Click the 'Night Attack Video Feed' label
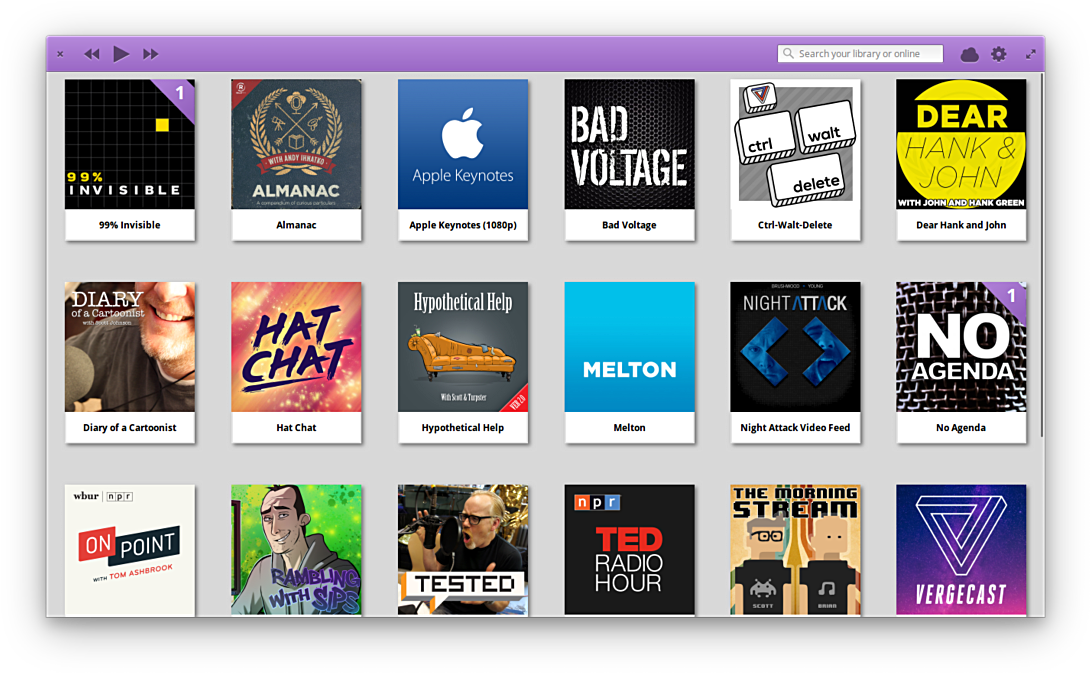1090x673 pixels. pyautogui.click(x=795, y=428)
